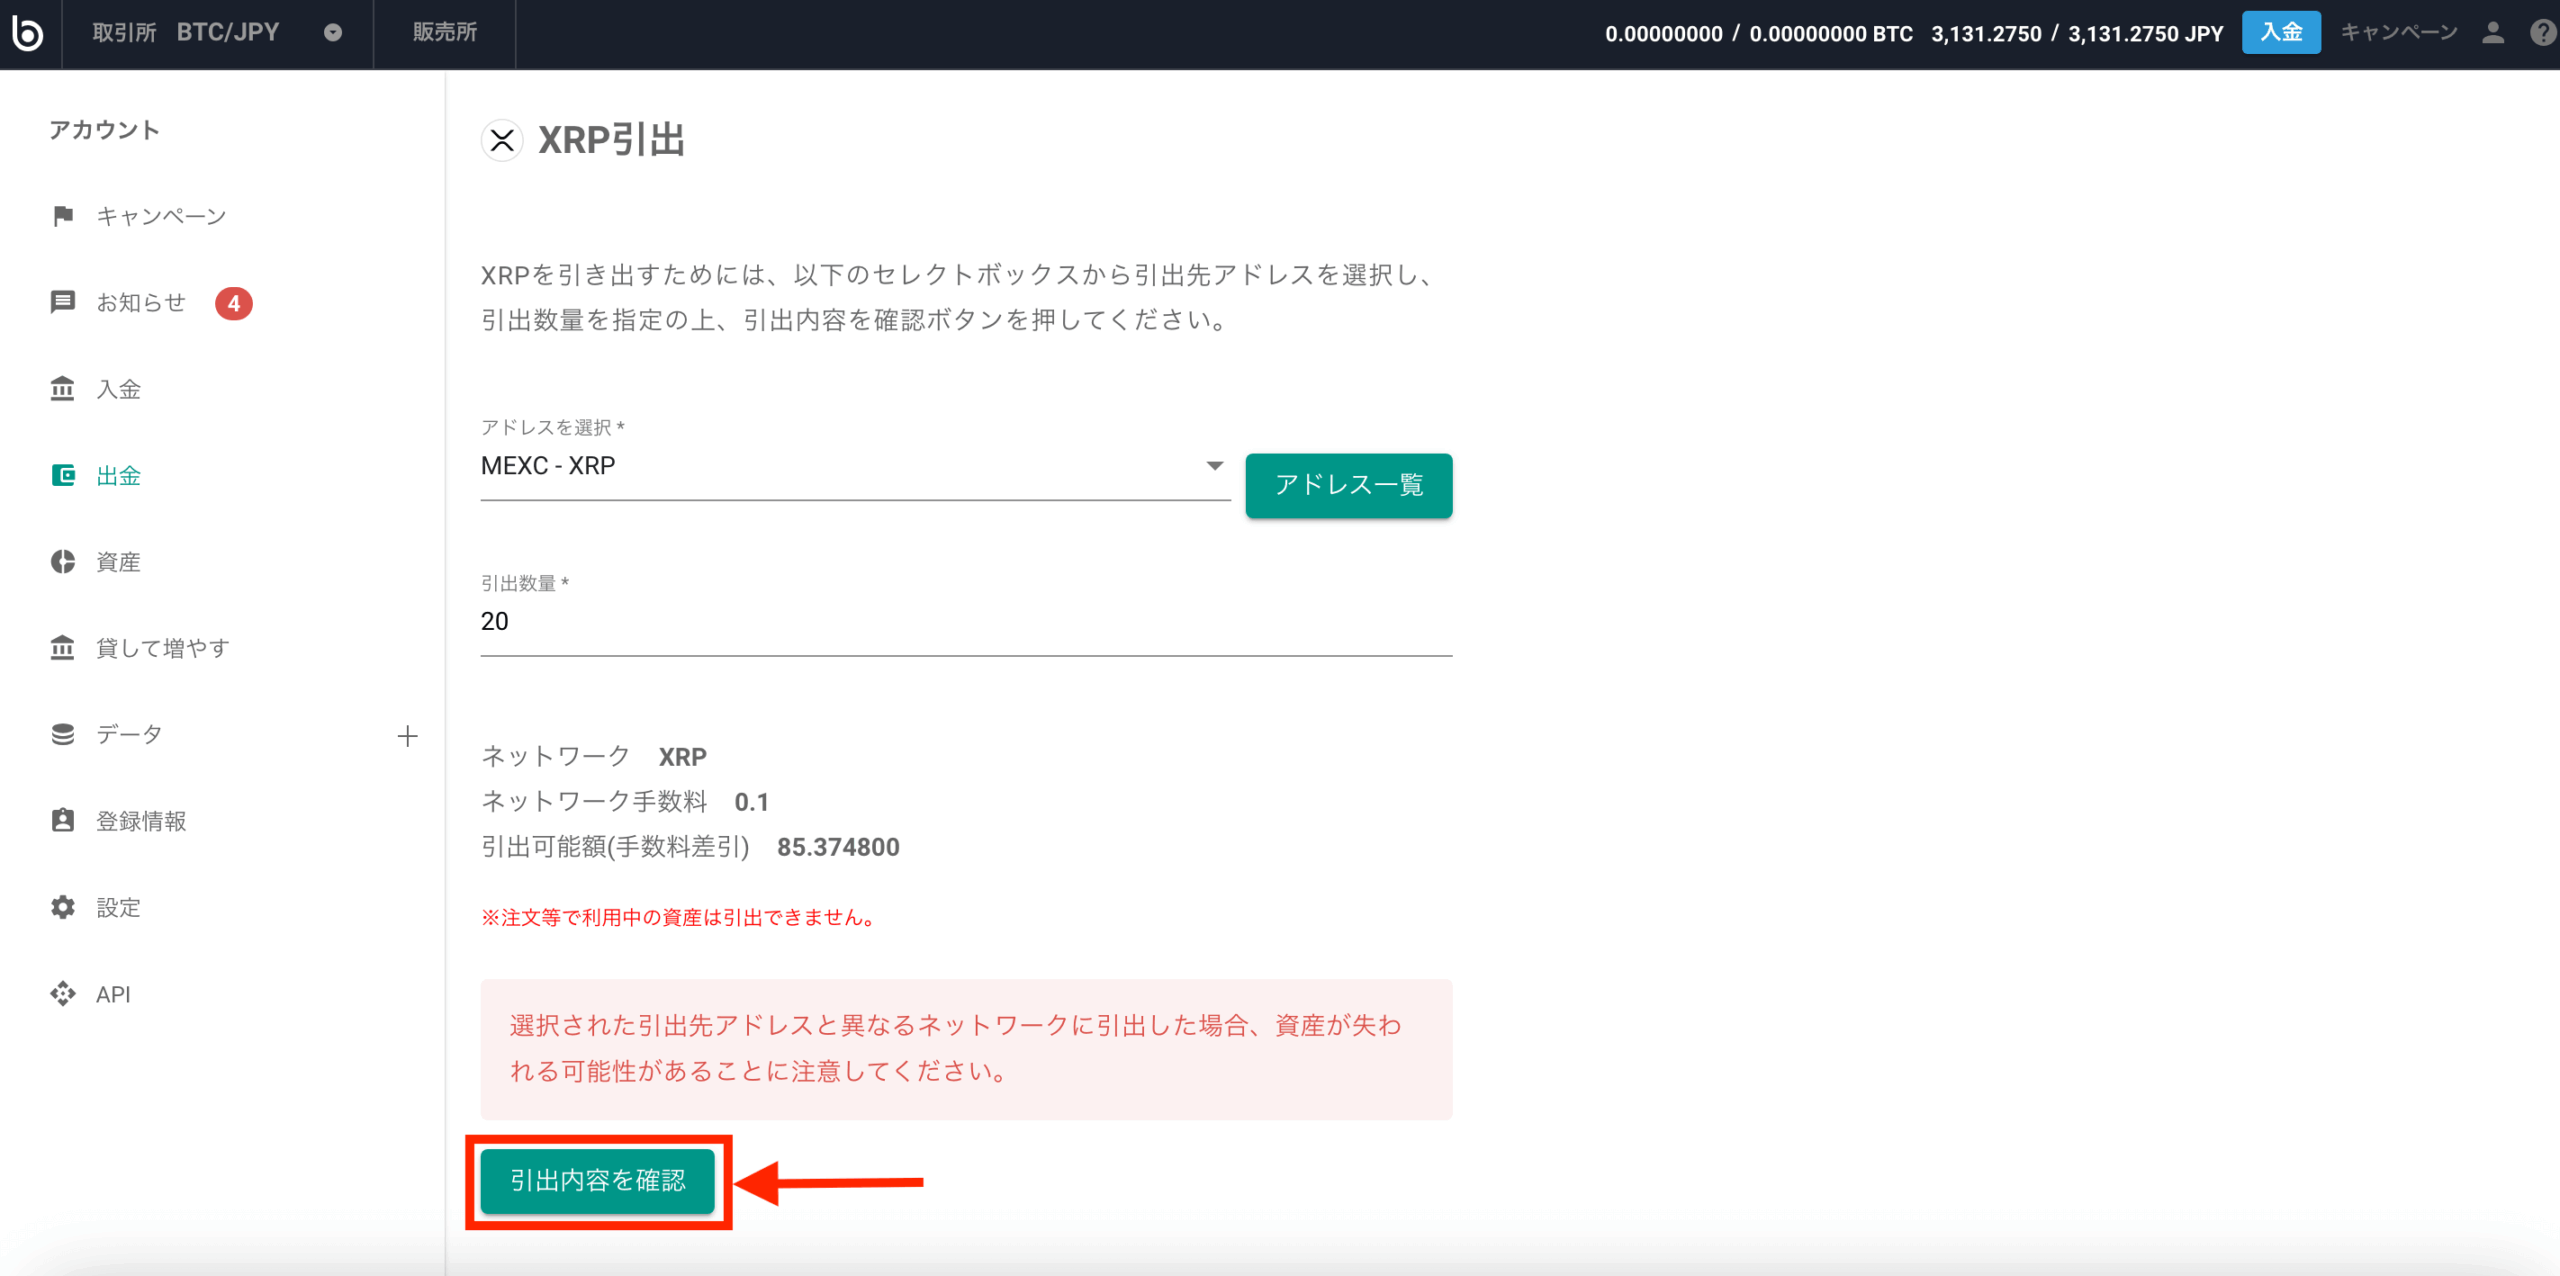Click the BTC balance 0.00000000 / 0.00000000 BTC

(x=1759, y=33)
